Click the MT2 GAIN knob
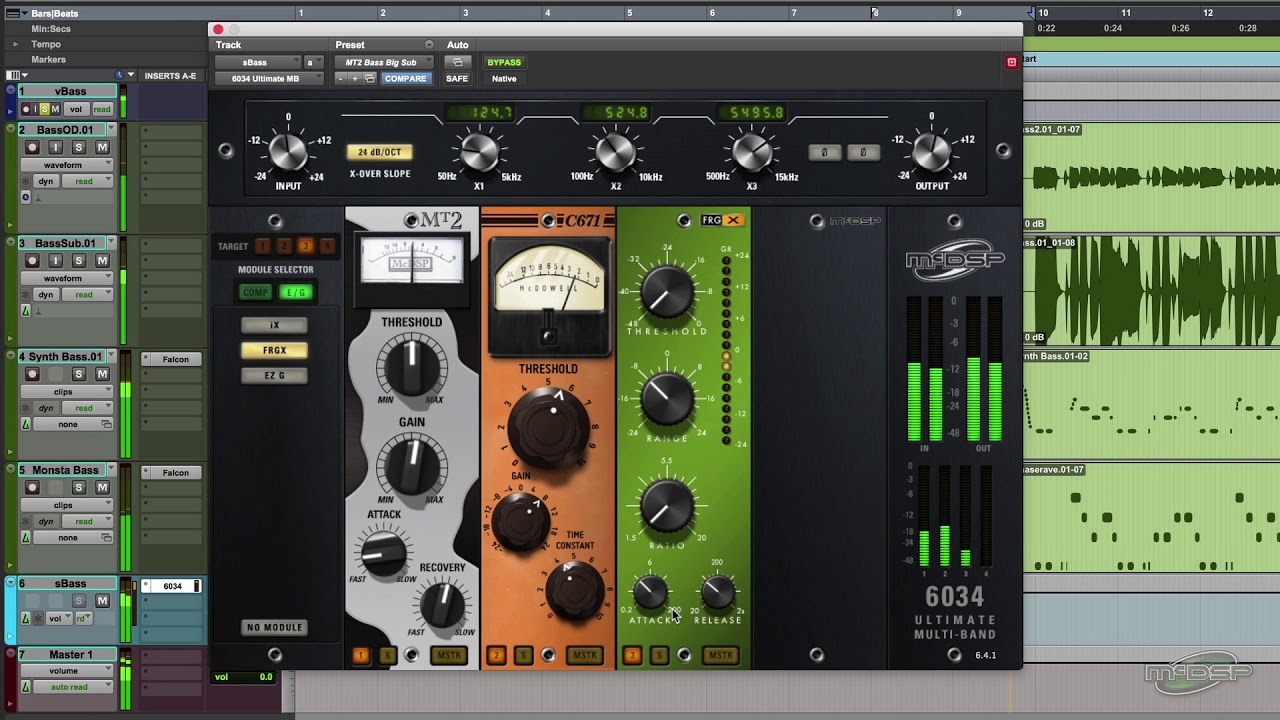The width and height of the screenshot is (1280, 720). 412,465
